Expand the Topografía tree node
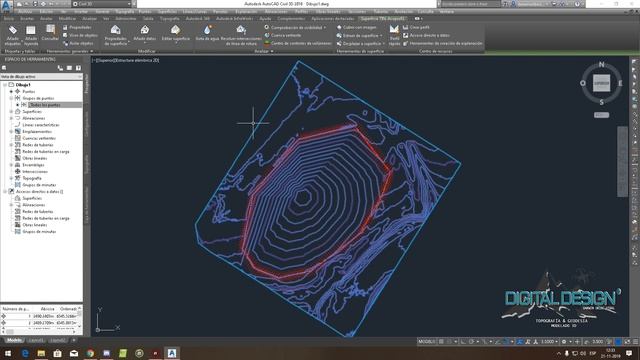This screenshot has width=640, height=360. point(11,178)
